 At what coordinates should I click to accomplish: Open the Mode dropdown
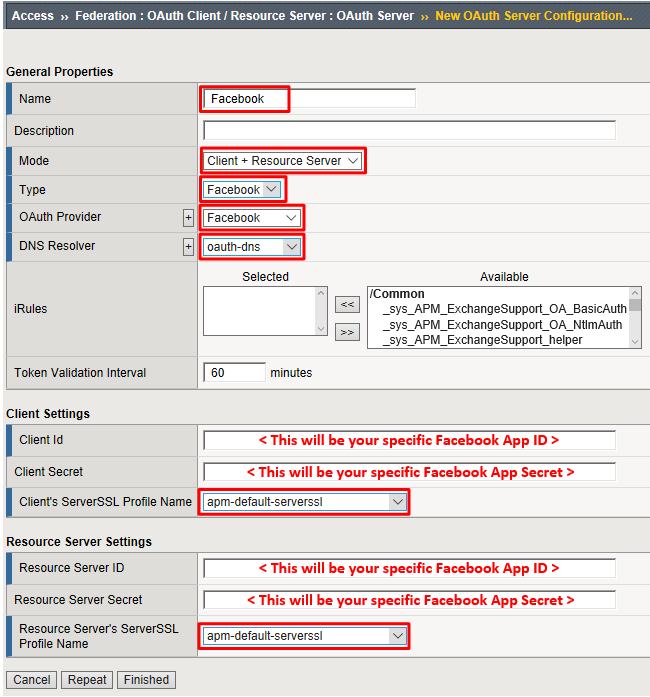pos(283,160)
